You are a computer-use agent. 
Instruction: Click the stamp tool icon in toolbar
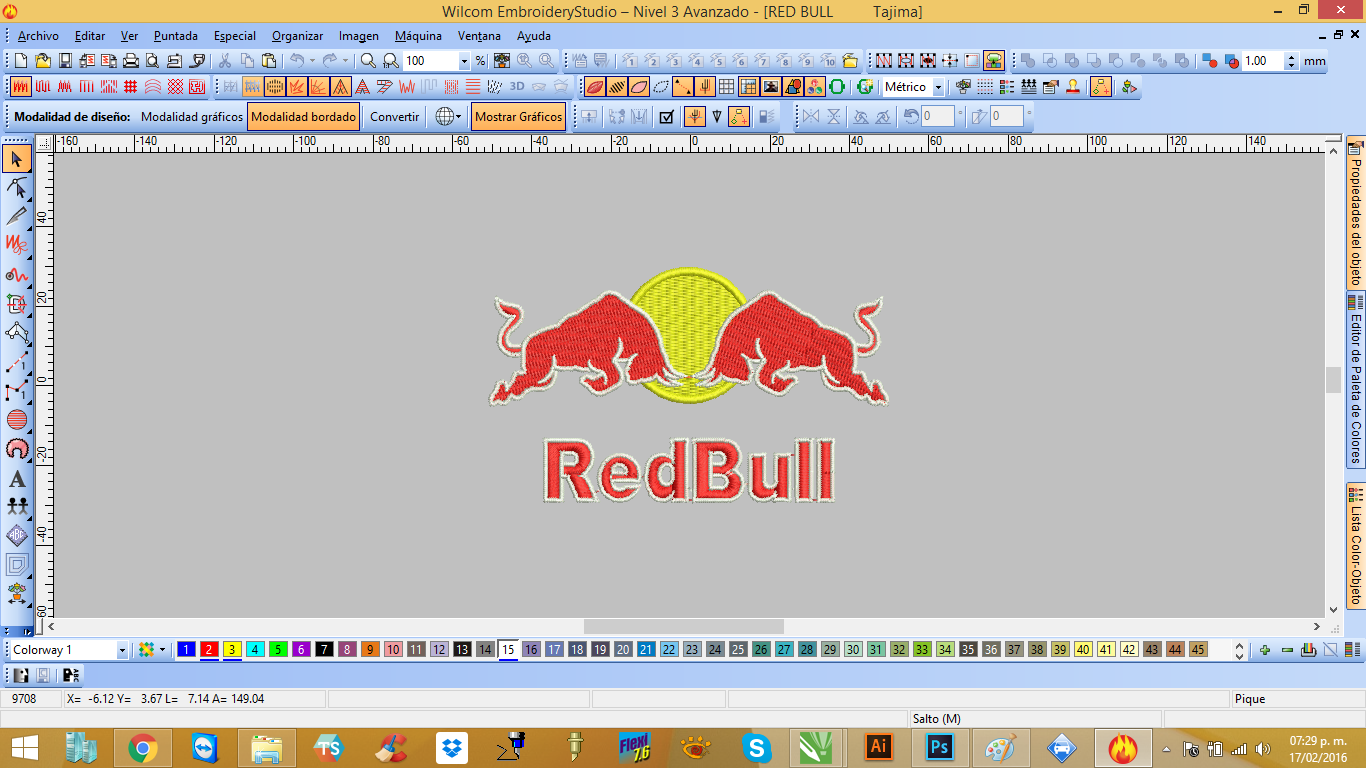pos(1073,87)
